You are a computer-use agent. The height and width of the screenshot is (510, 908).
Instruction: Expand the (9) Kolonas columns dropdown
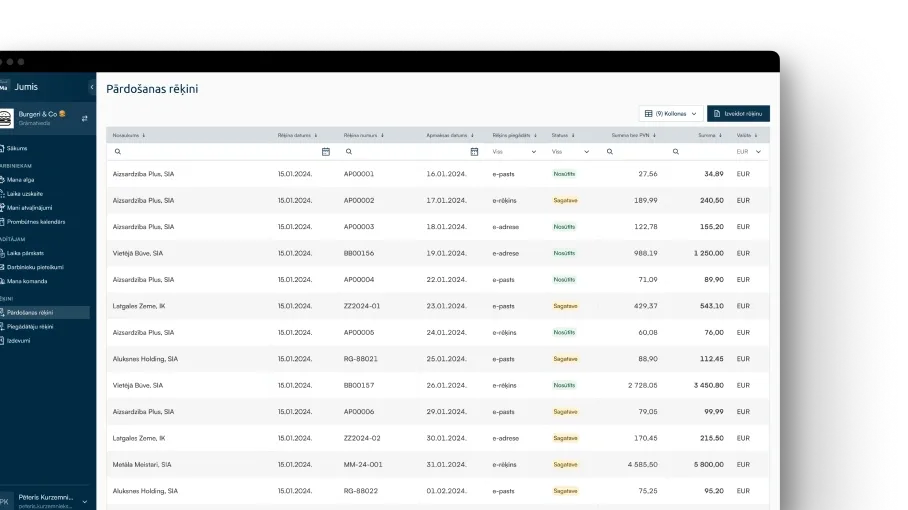(x=671, y=114)
